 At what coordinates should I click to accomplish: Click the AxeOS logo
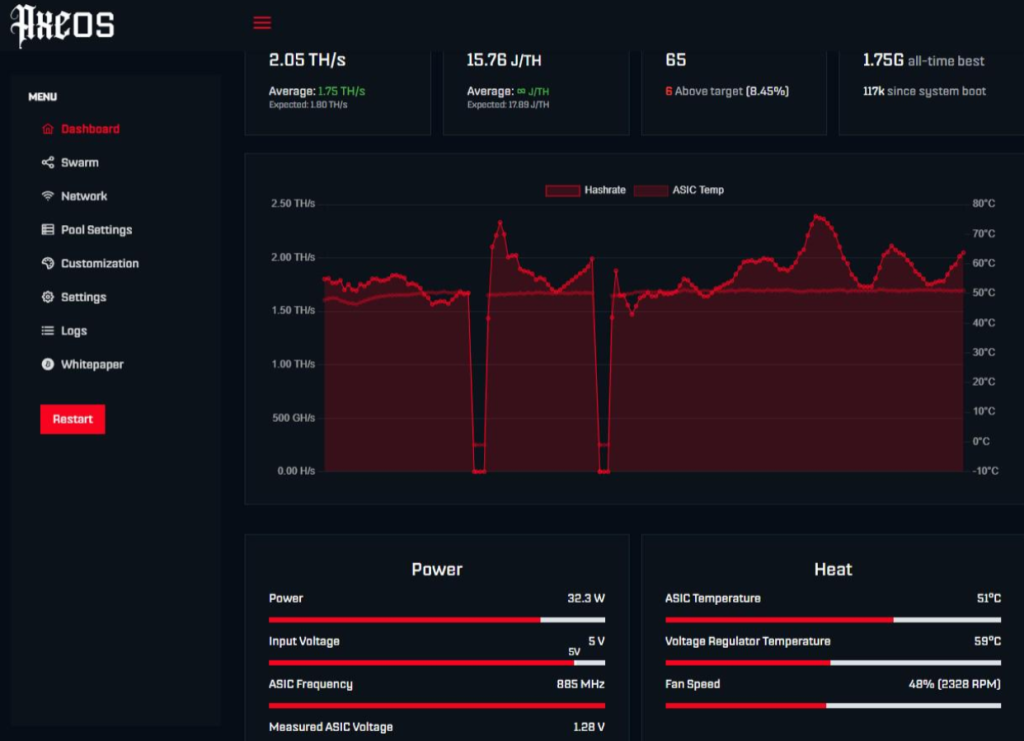pos(62,25)
